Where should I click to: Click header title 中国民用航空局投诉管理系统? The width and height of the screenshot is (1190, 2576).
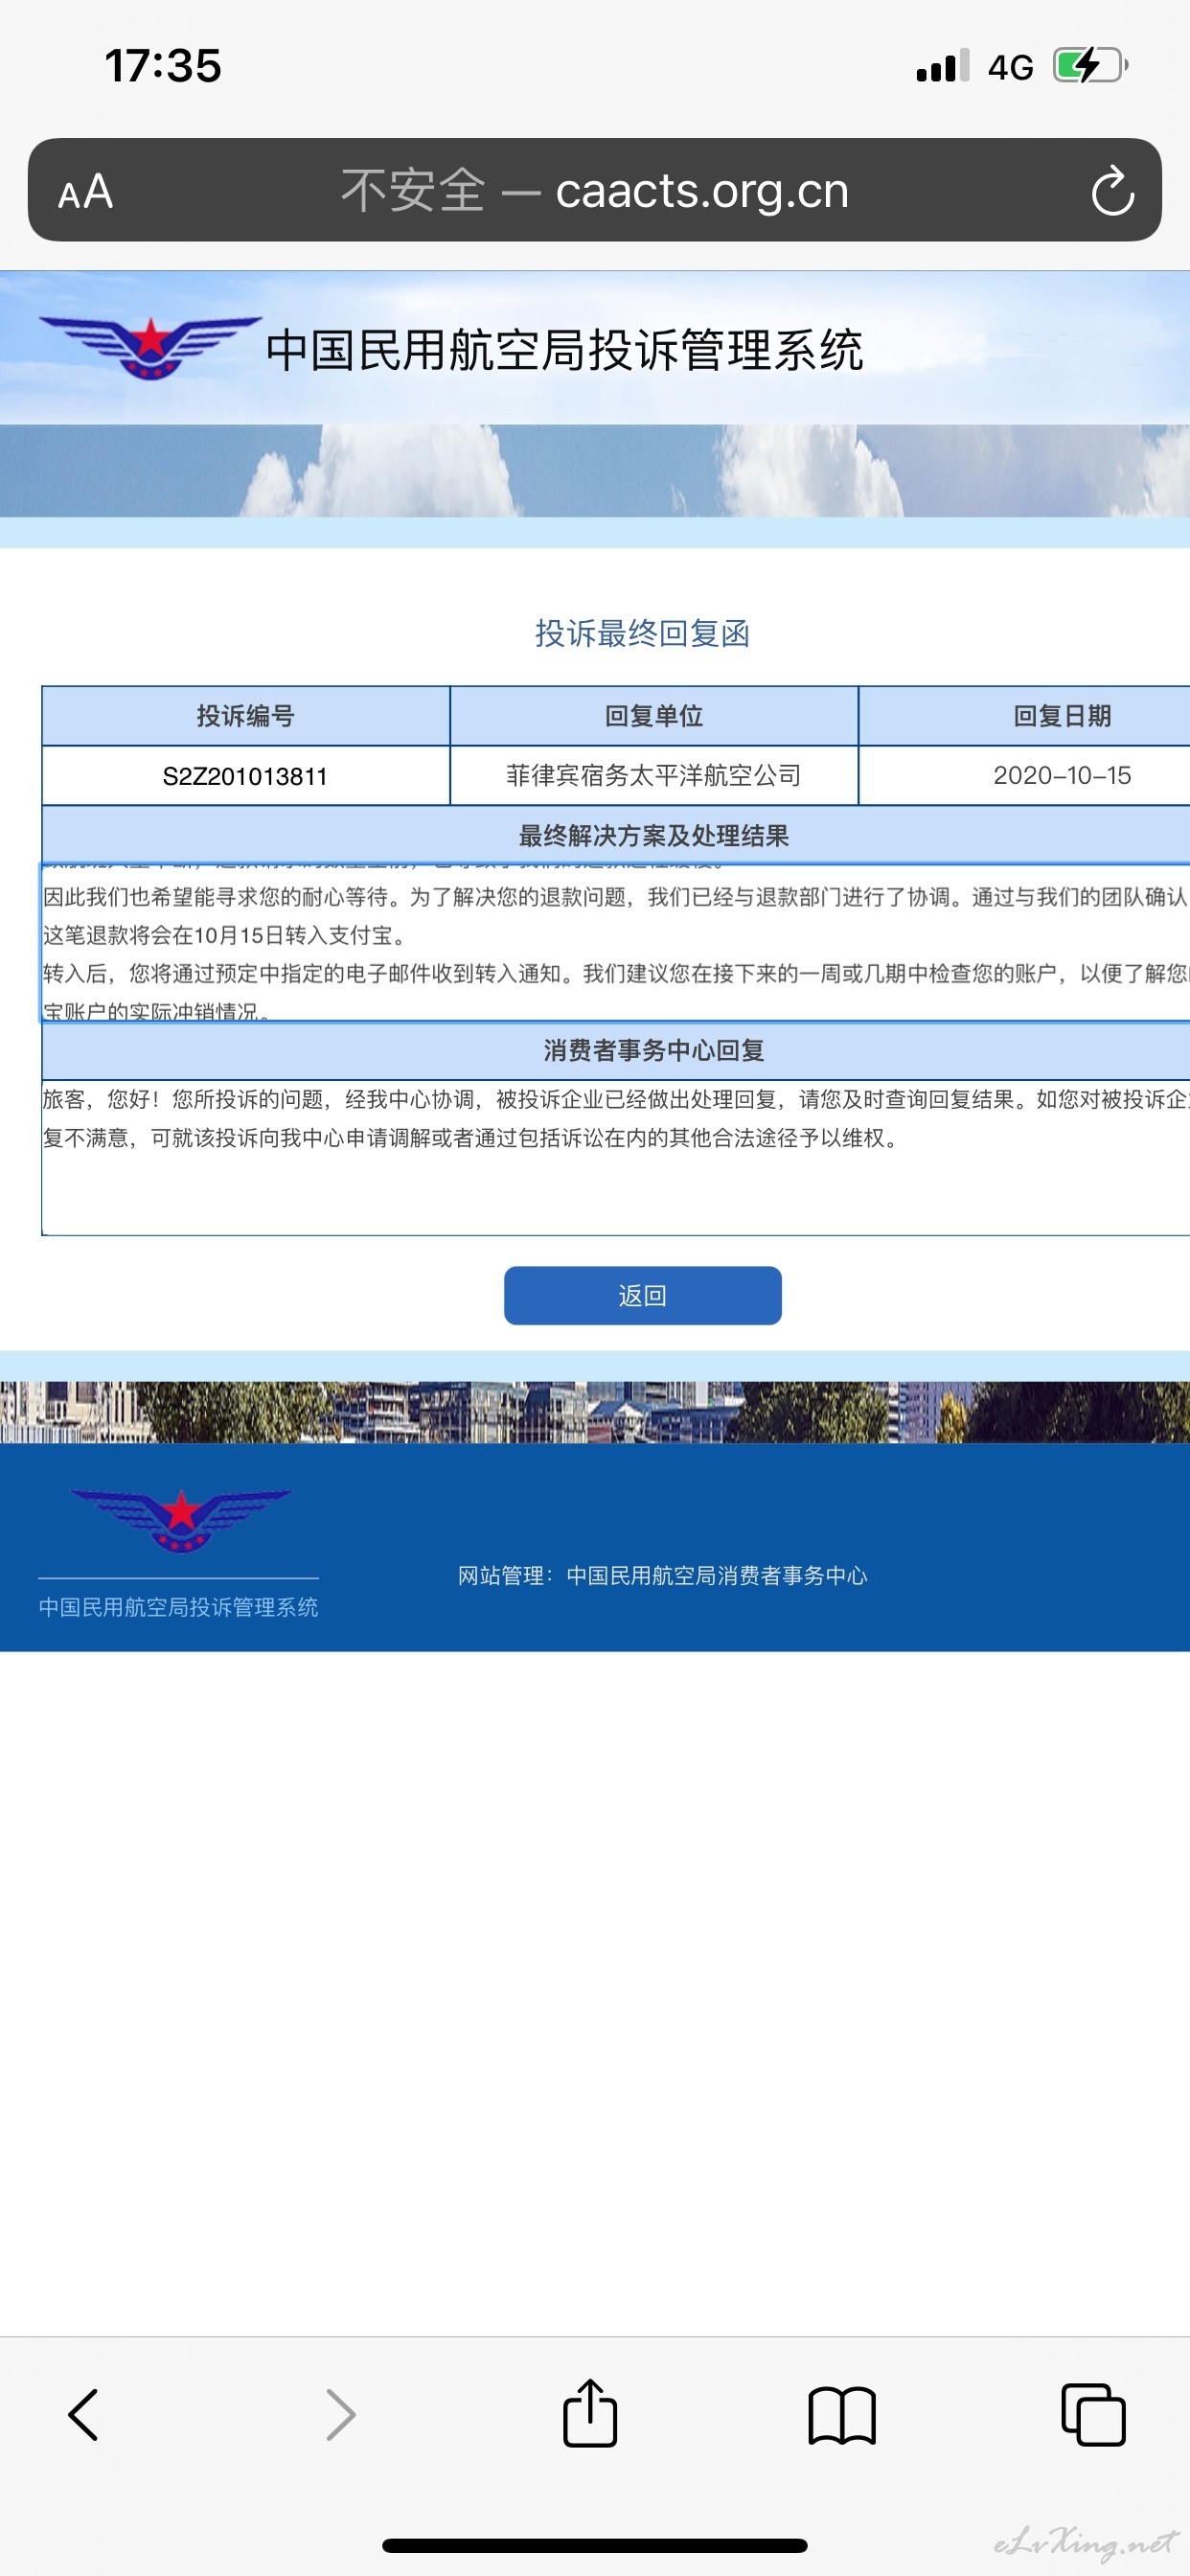564,350
